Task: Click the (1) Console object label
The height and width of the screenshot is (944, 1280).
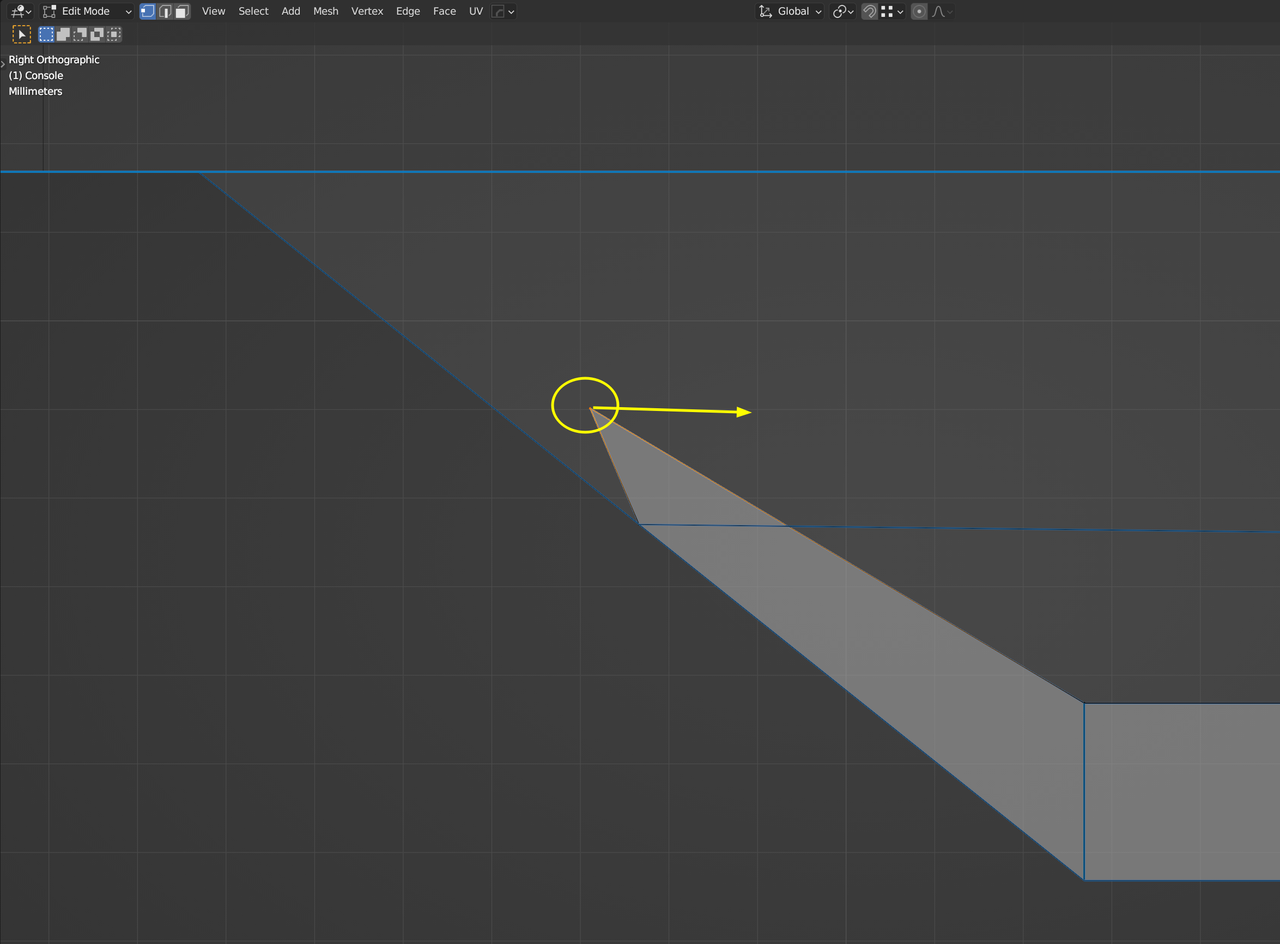Action: 36,76
